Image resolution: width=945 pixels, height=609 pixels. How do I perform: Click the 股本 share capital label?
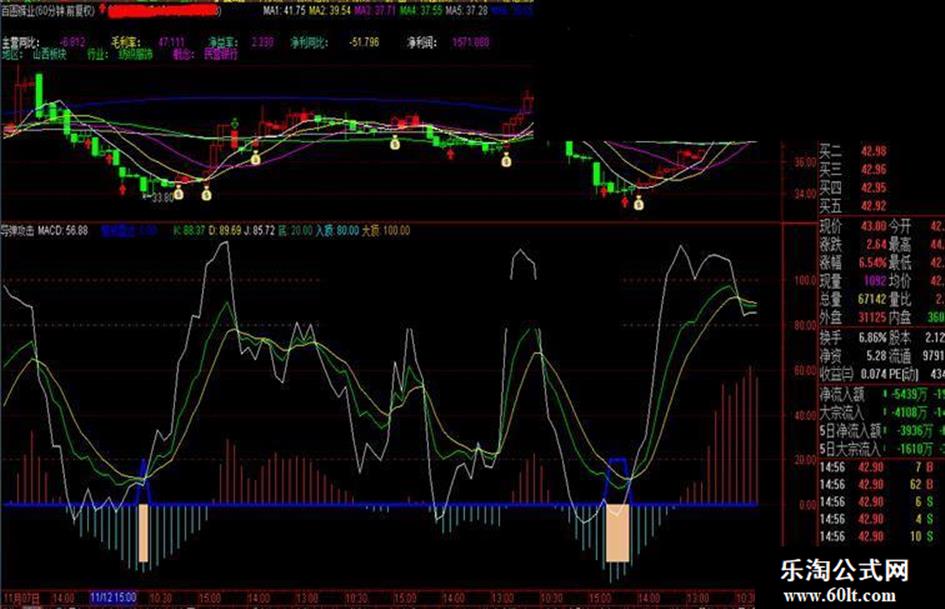click(x=900, y=338)
